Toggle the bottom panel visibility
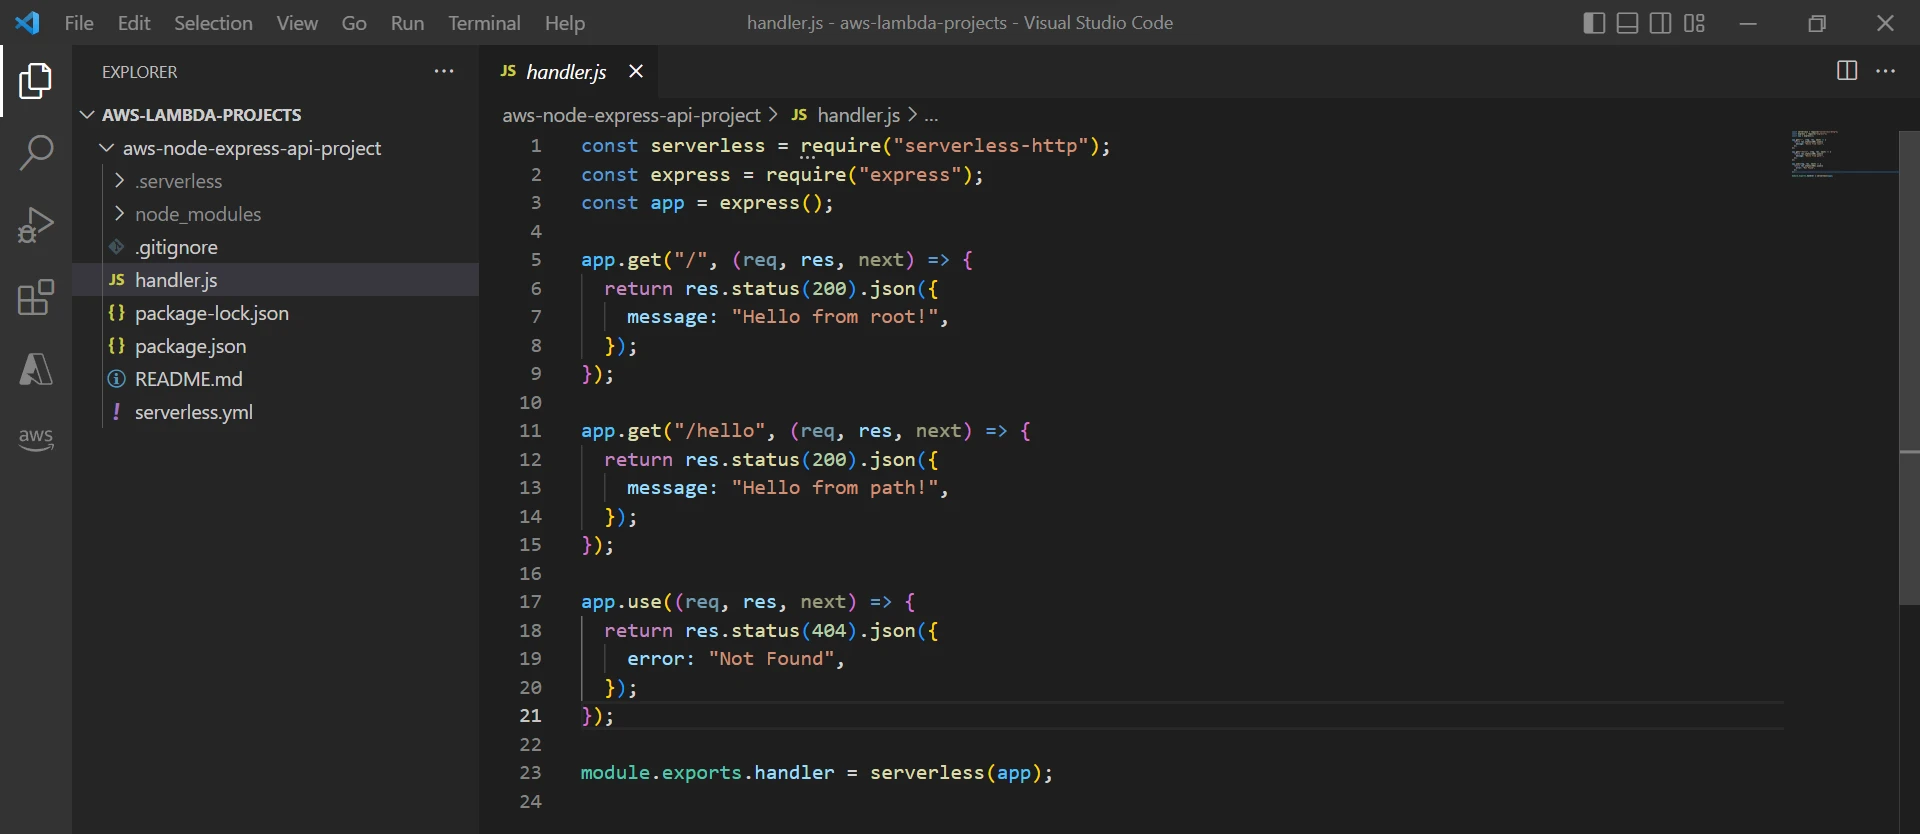1920x834 pixels. coord(1628,23)
